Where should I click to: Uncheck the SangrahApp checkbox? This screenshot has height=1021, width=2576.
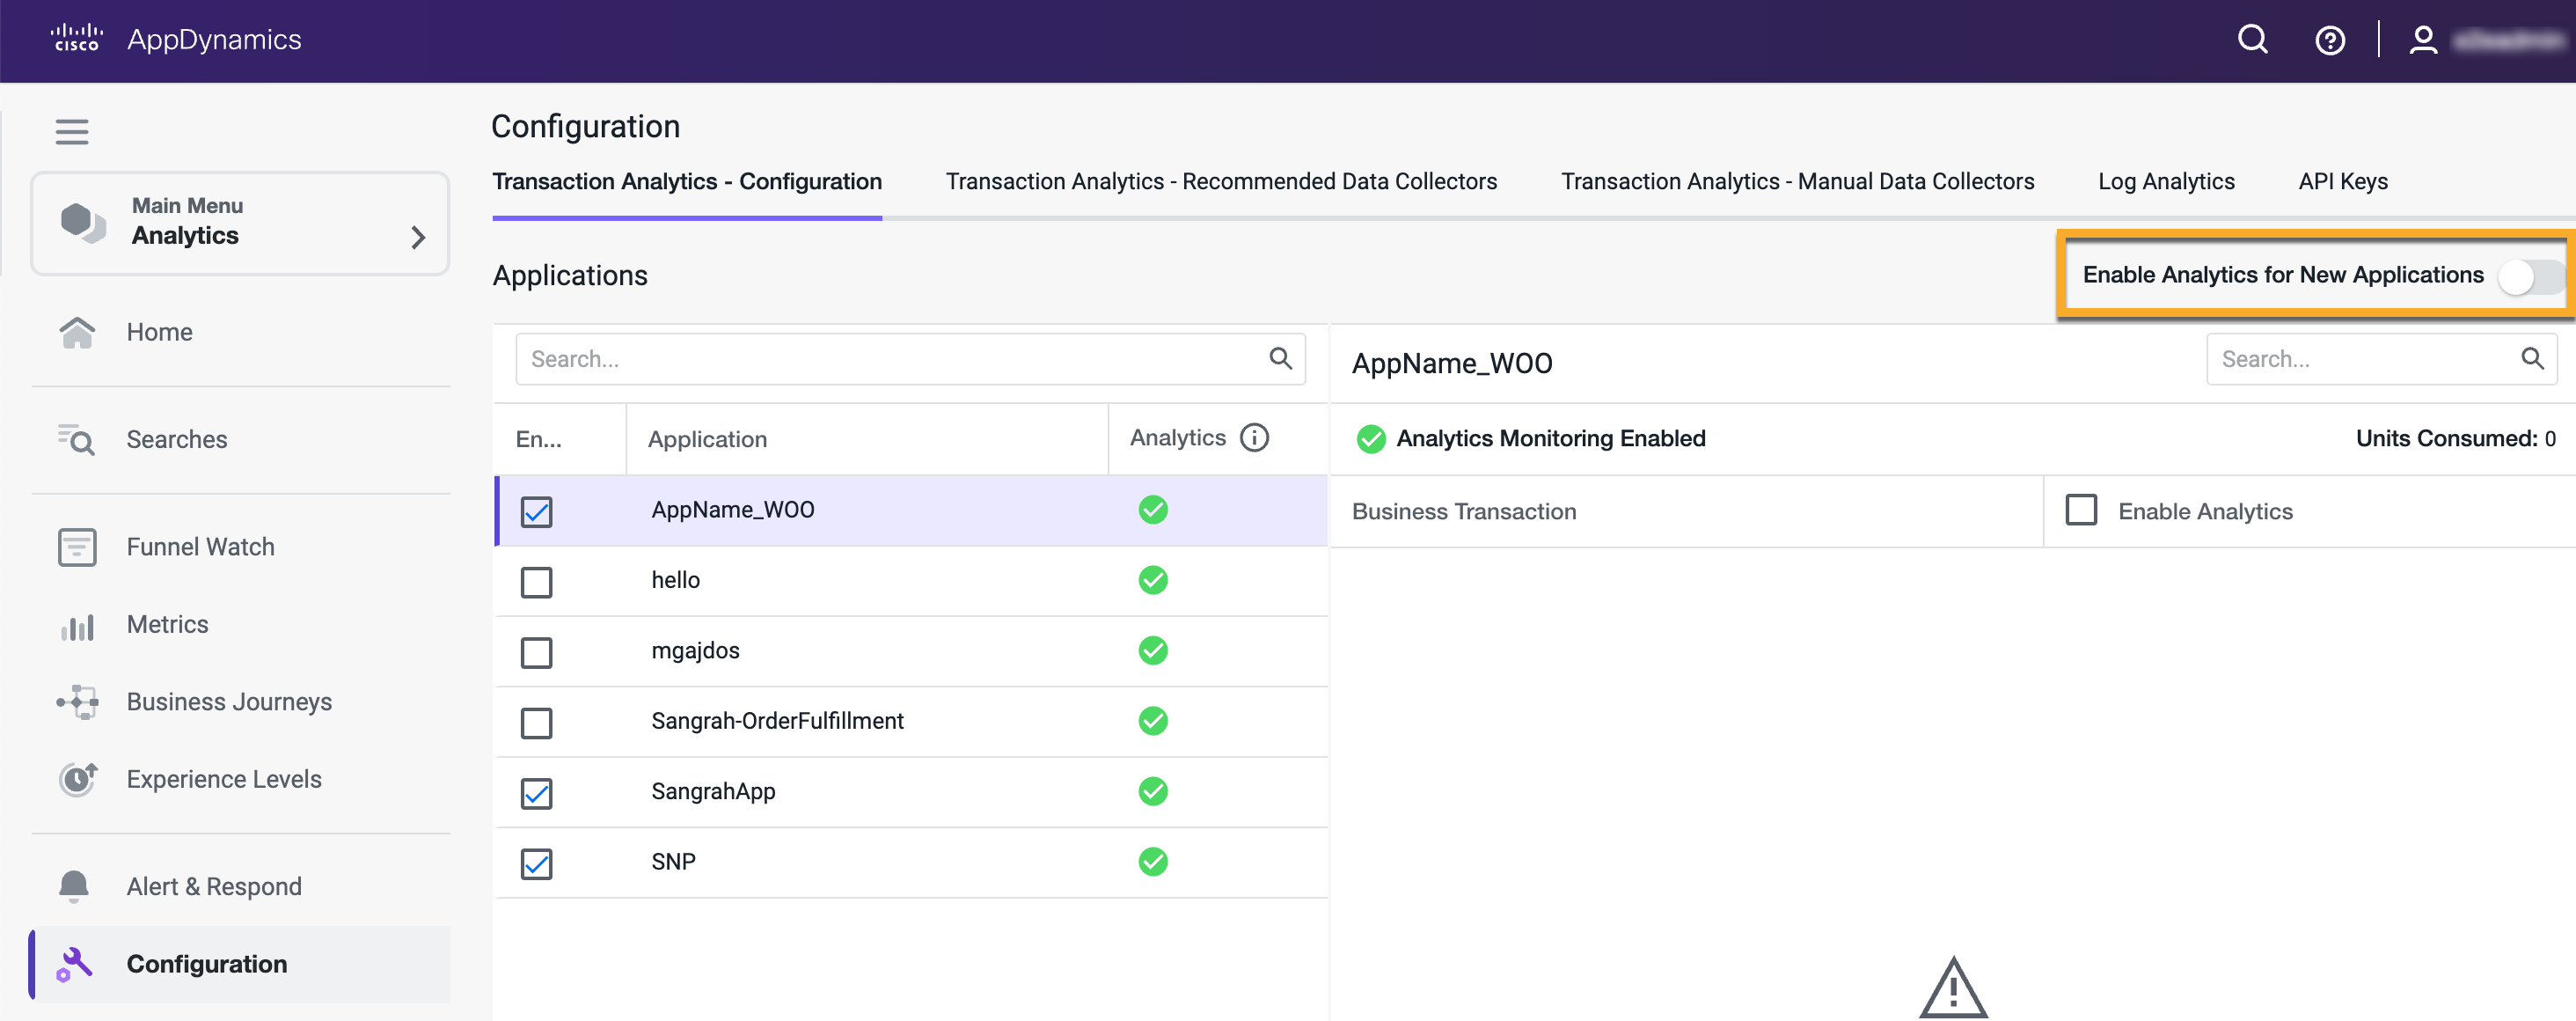(x=537, y=794)
